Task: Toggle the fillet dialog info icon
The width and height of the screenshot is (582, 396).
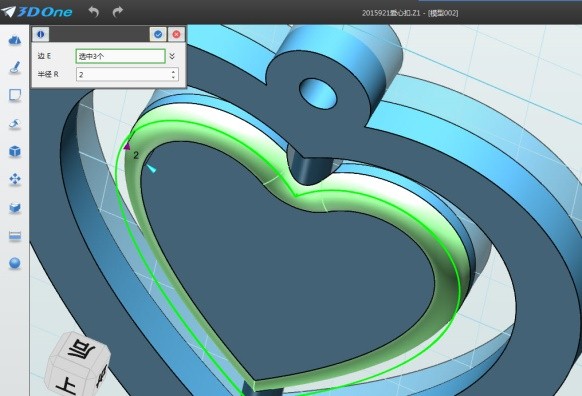Action: [40, 34]
